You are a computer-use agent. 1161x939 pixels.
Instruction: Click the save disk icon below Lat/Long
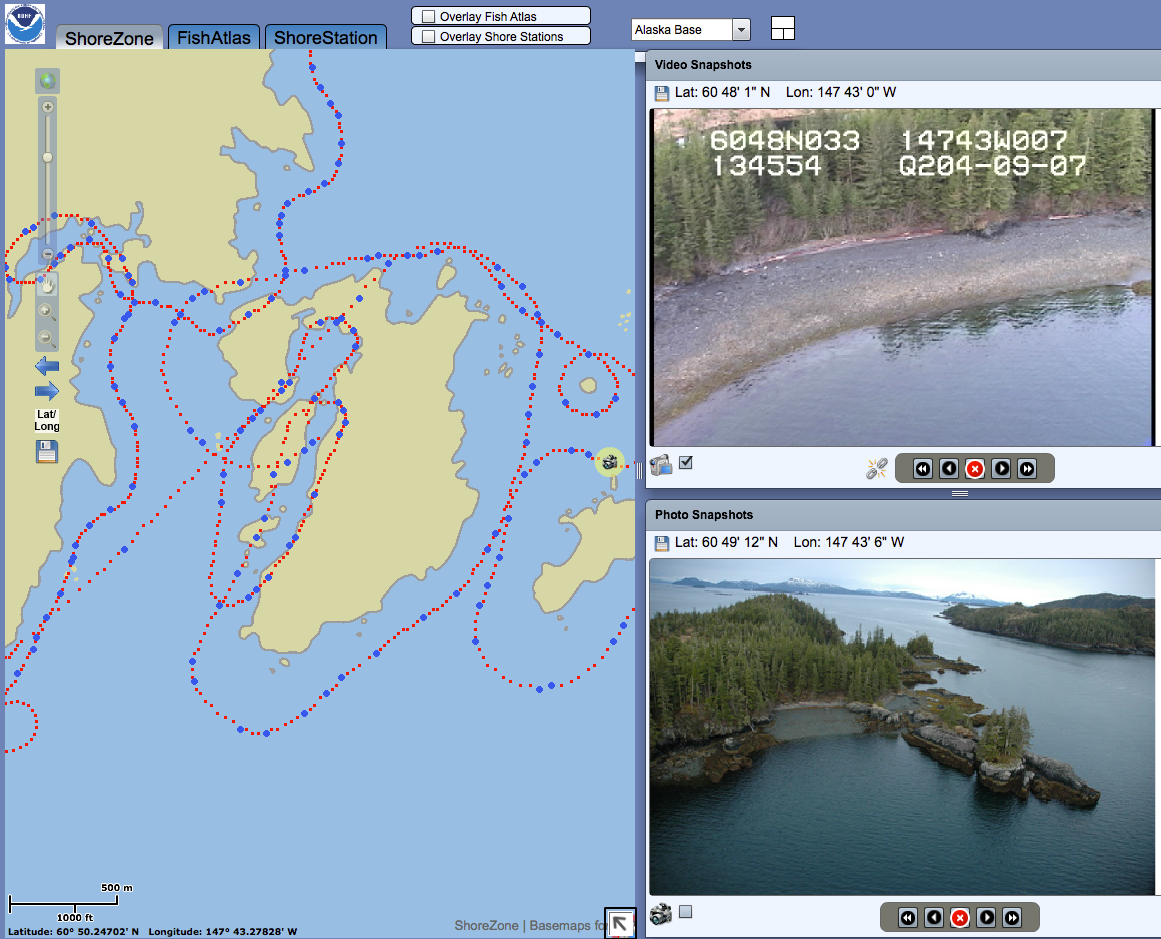pyautogui.click(x=46, y=451)
